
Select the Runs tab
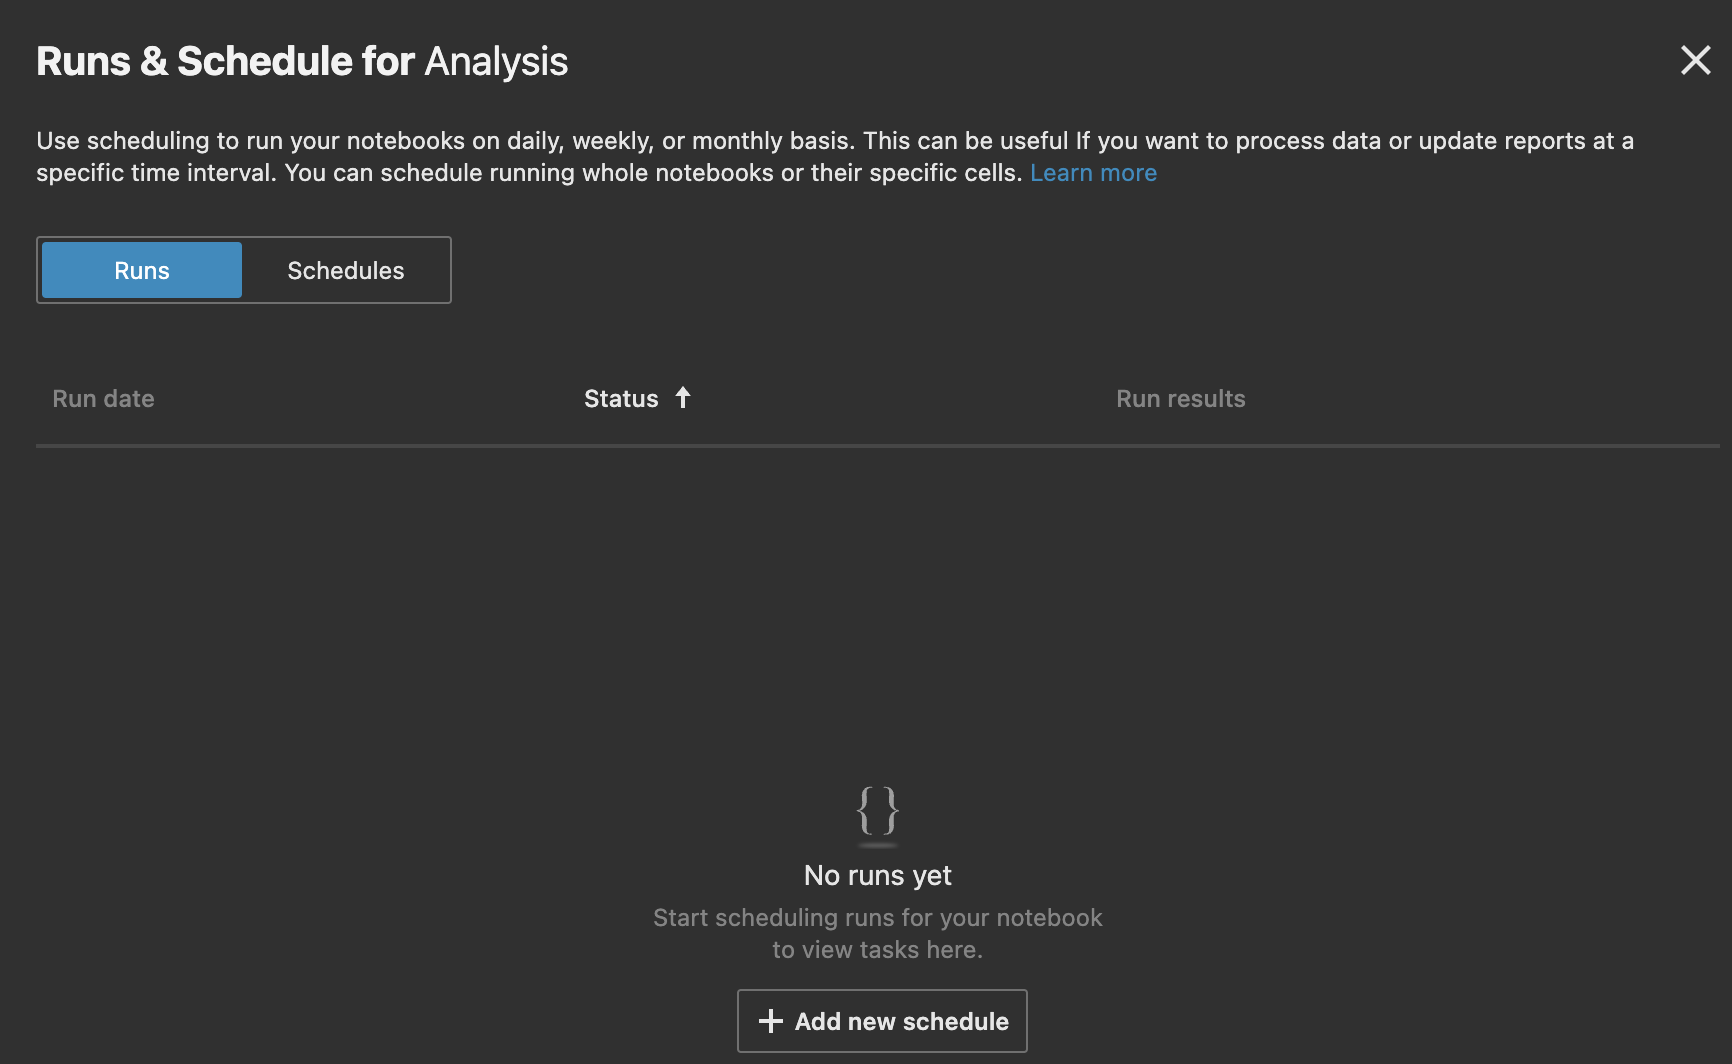pyautogui.click(x=140, y=270)
